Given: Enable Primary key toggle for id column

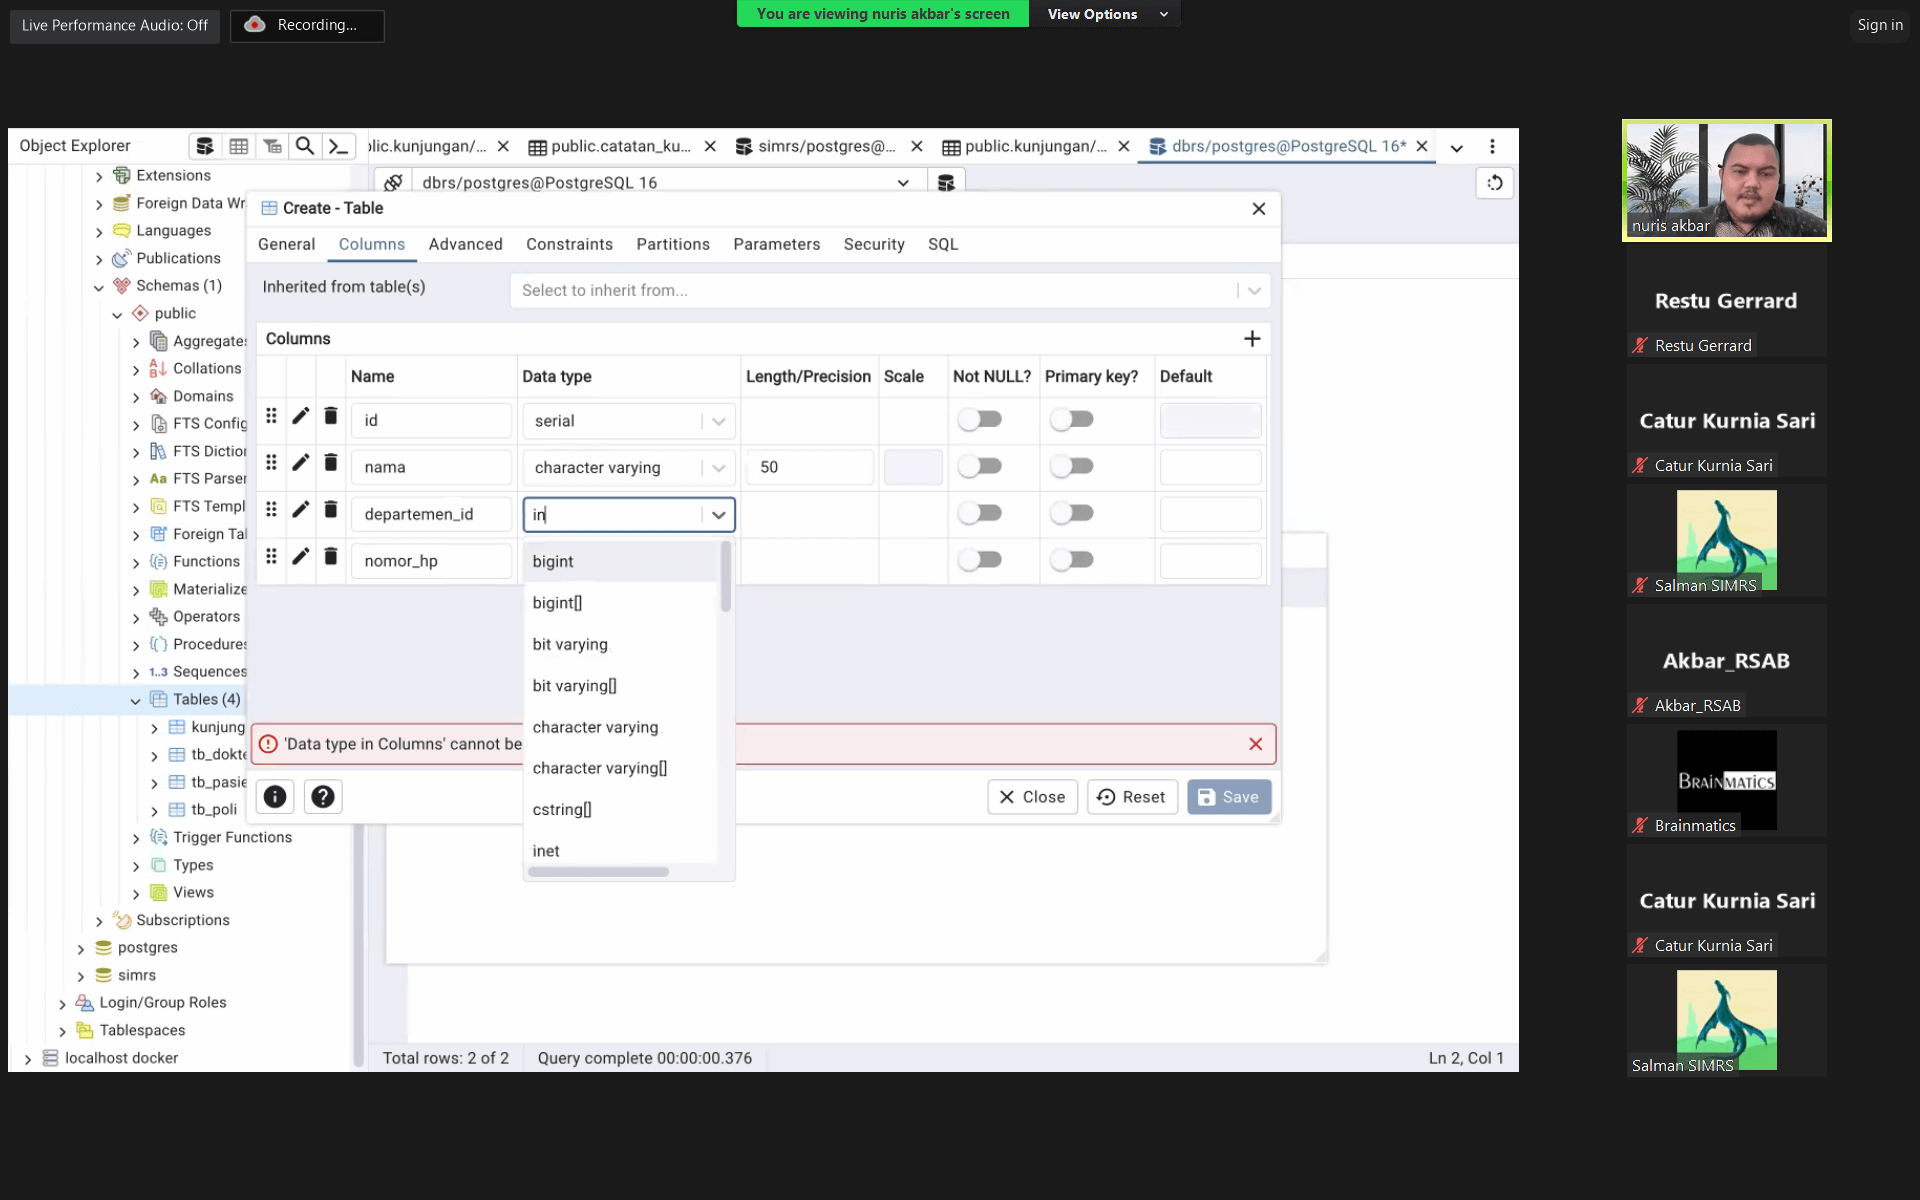Looking at the screenshot, I should [x=1071, y=420].
